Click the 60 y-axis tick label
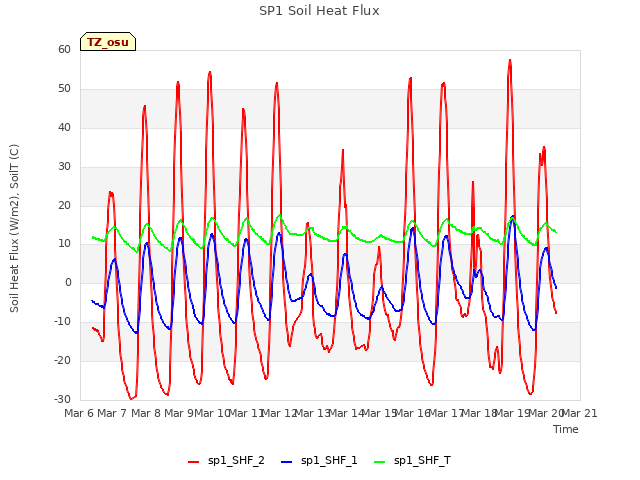Image resolution: width=640 pixels, height=480 pixels. 64,50
